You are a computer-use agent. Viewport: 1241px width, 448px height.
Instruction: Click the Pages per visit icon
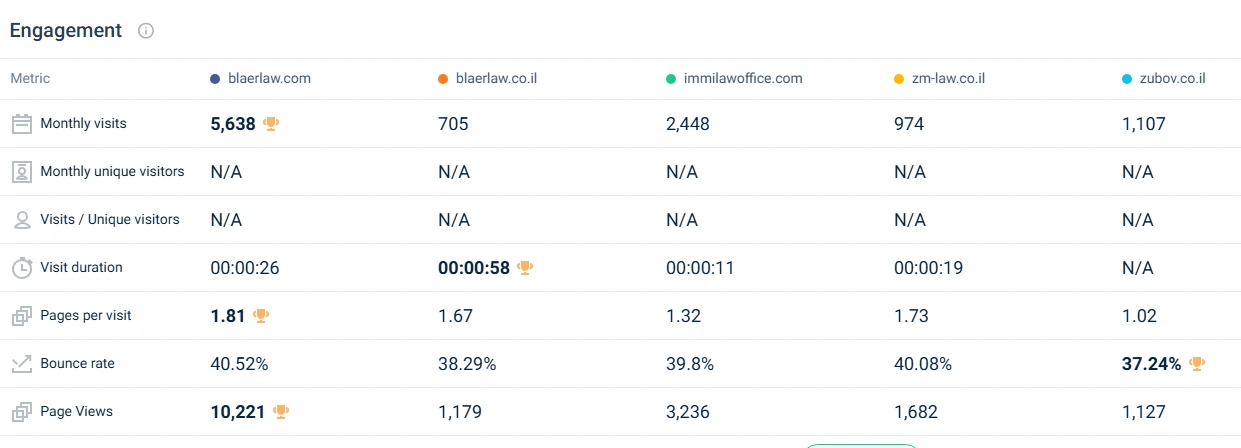[22, 316]
